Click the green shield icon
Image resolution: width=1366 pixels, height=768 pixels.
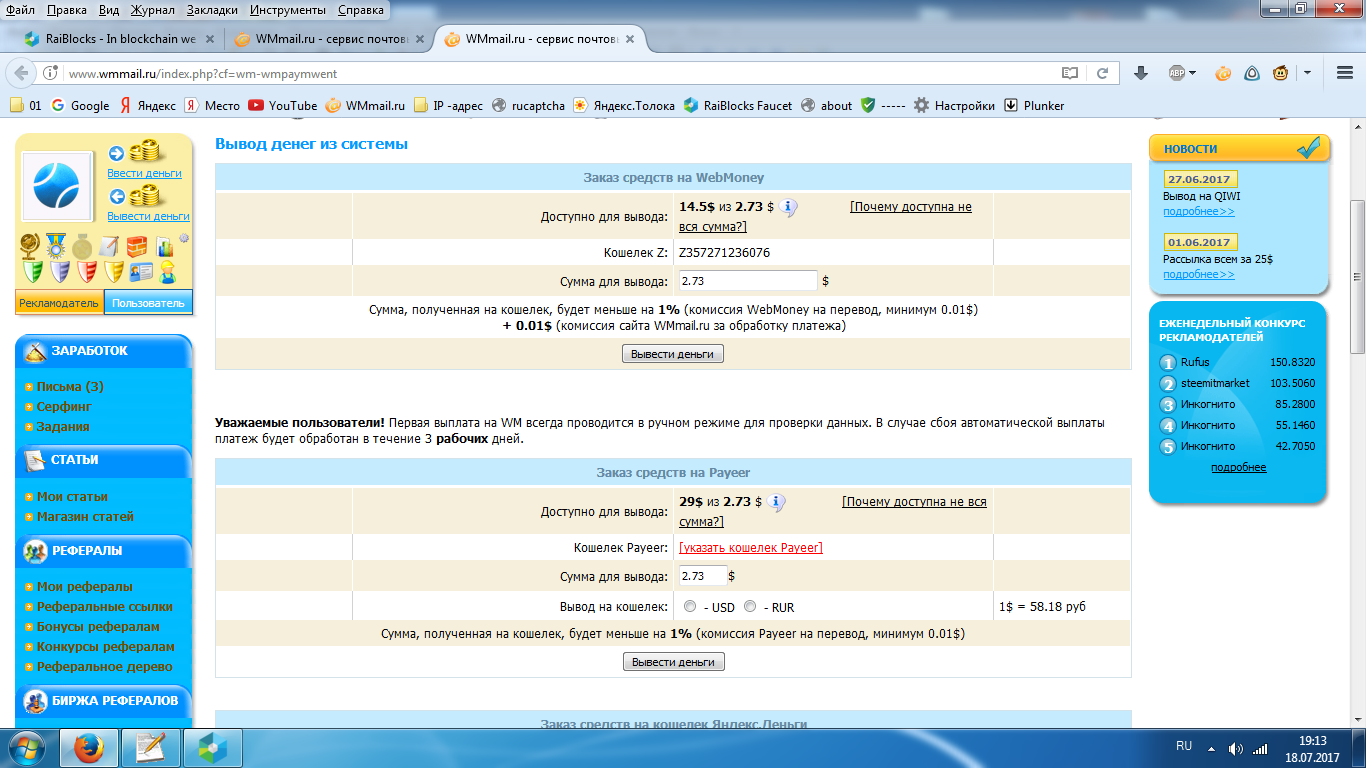tap(33, 272)
